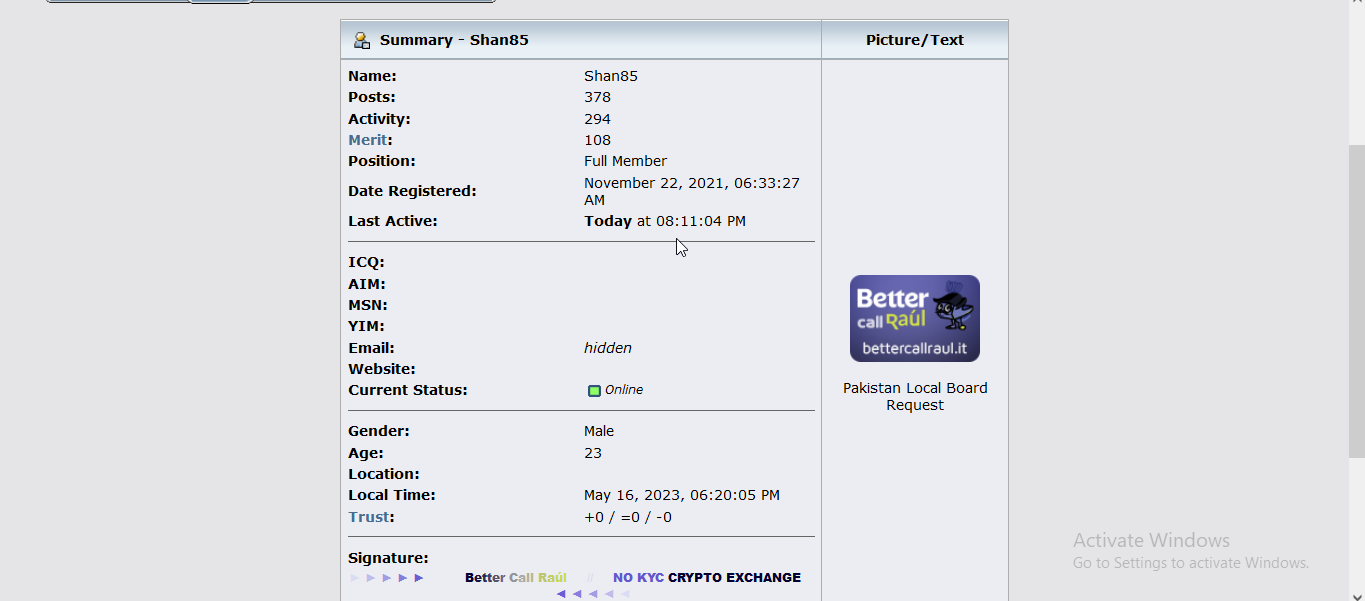Click the registration date November 22, 2021
This screenshot has width=1365, height=601.
691,191
